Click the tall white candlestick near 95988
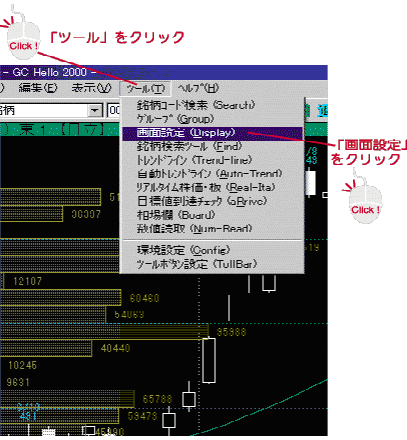Screen dimensions: 407x440 click(209, 360)
